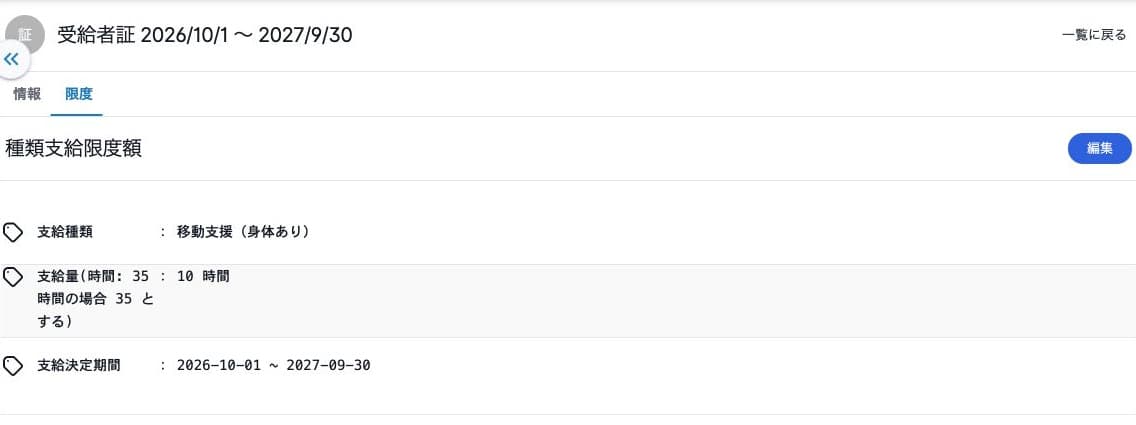The image size is (1136, 425).
Task: Click the 種類支給限度額 section heading
Action: 73,148
